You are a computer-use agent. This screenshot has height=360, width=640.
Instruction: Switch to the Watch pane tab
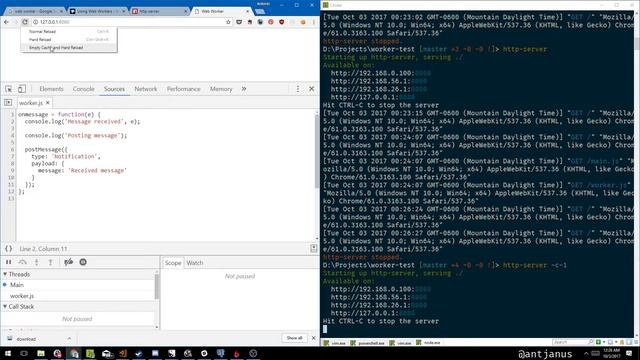(x=195, y=263)
